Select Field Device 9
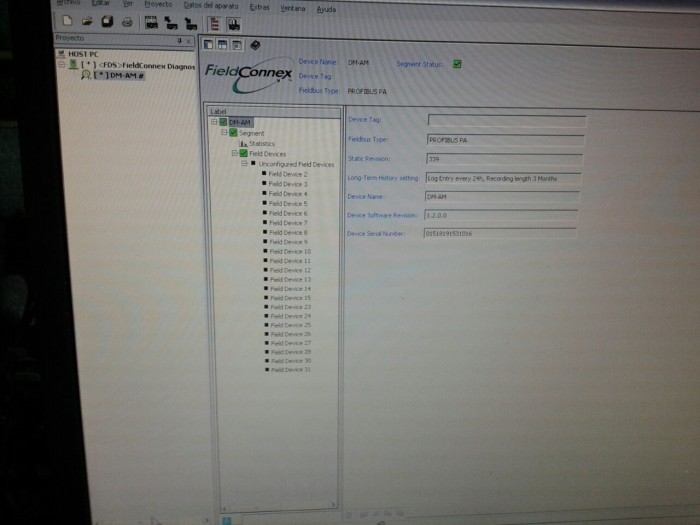The width and height of the screenshot is (700, 525). pyautogui.click(x=288, y=242)
